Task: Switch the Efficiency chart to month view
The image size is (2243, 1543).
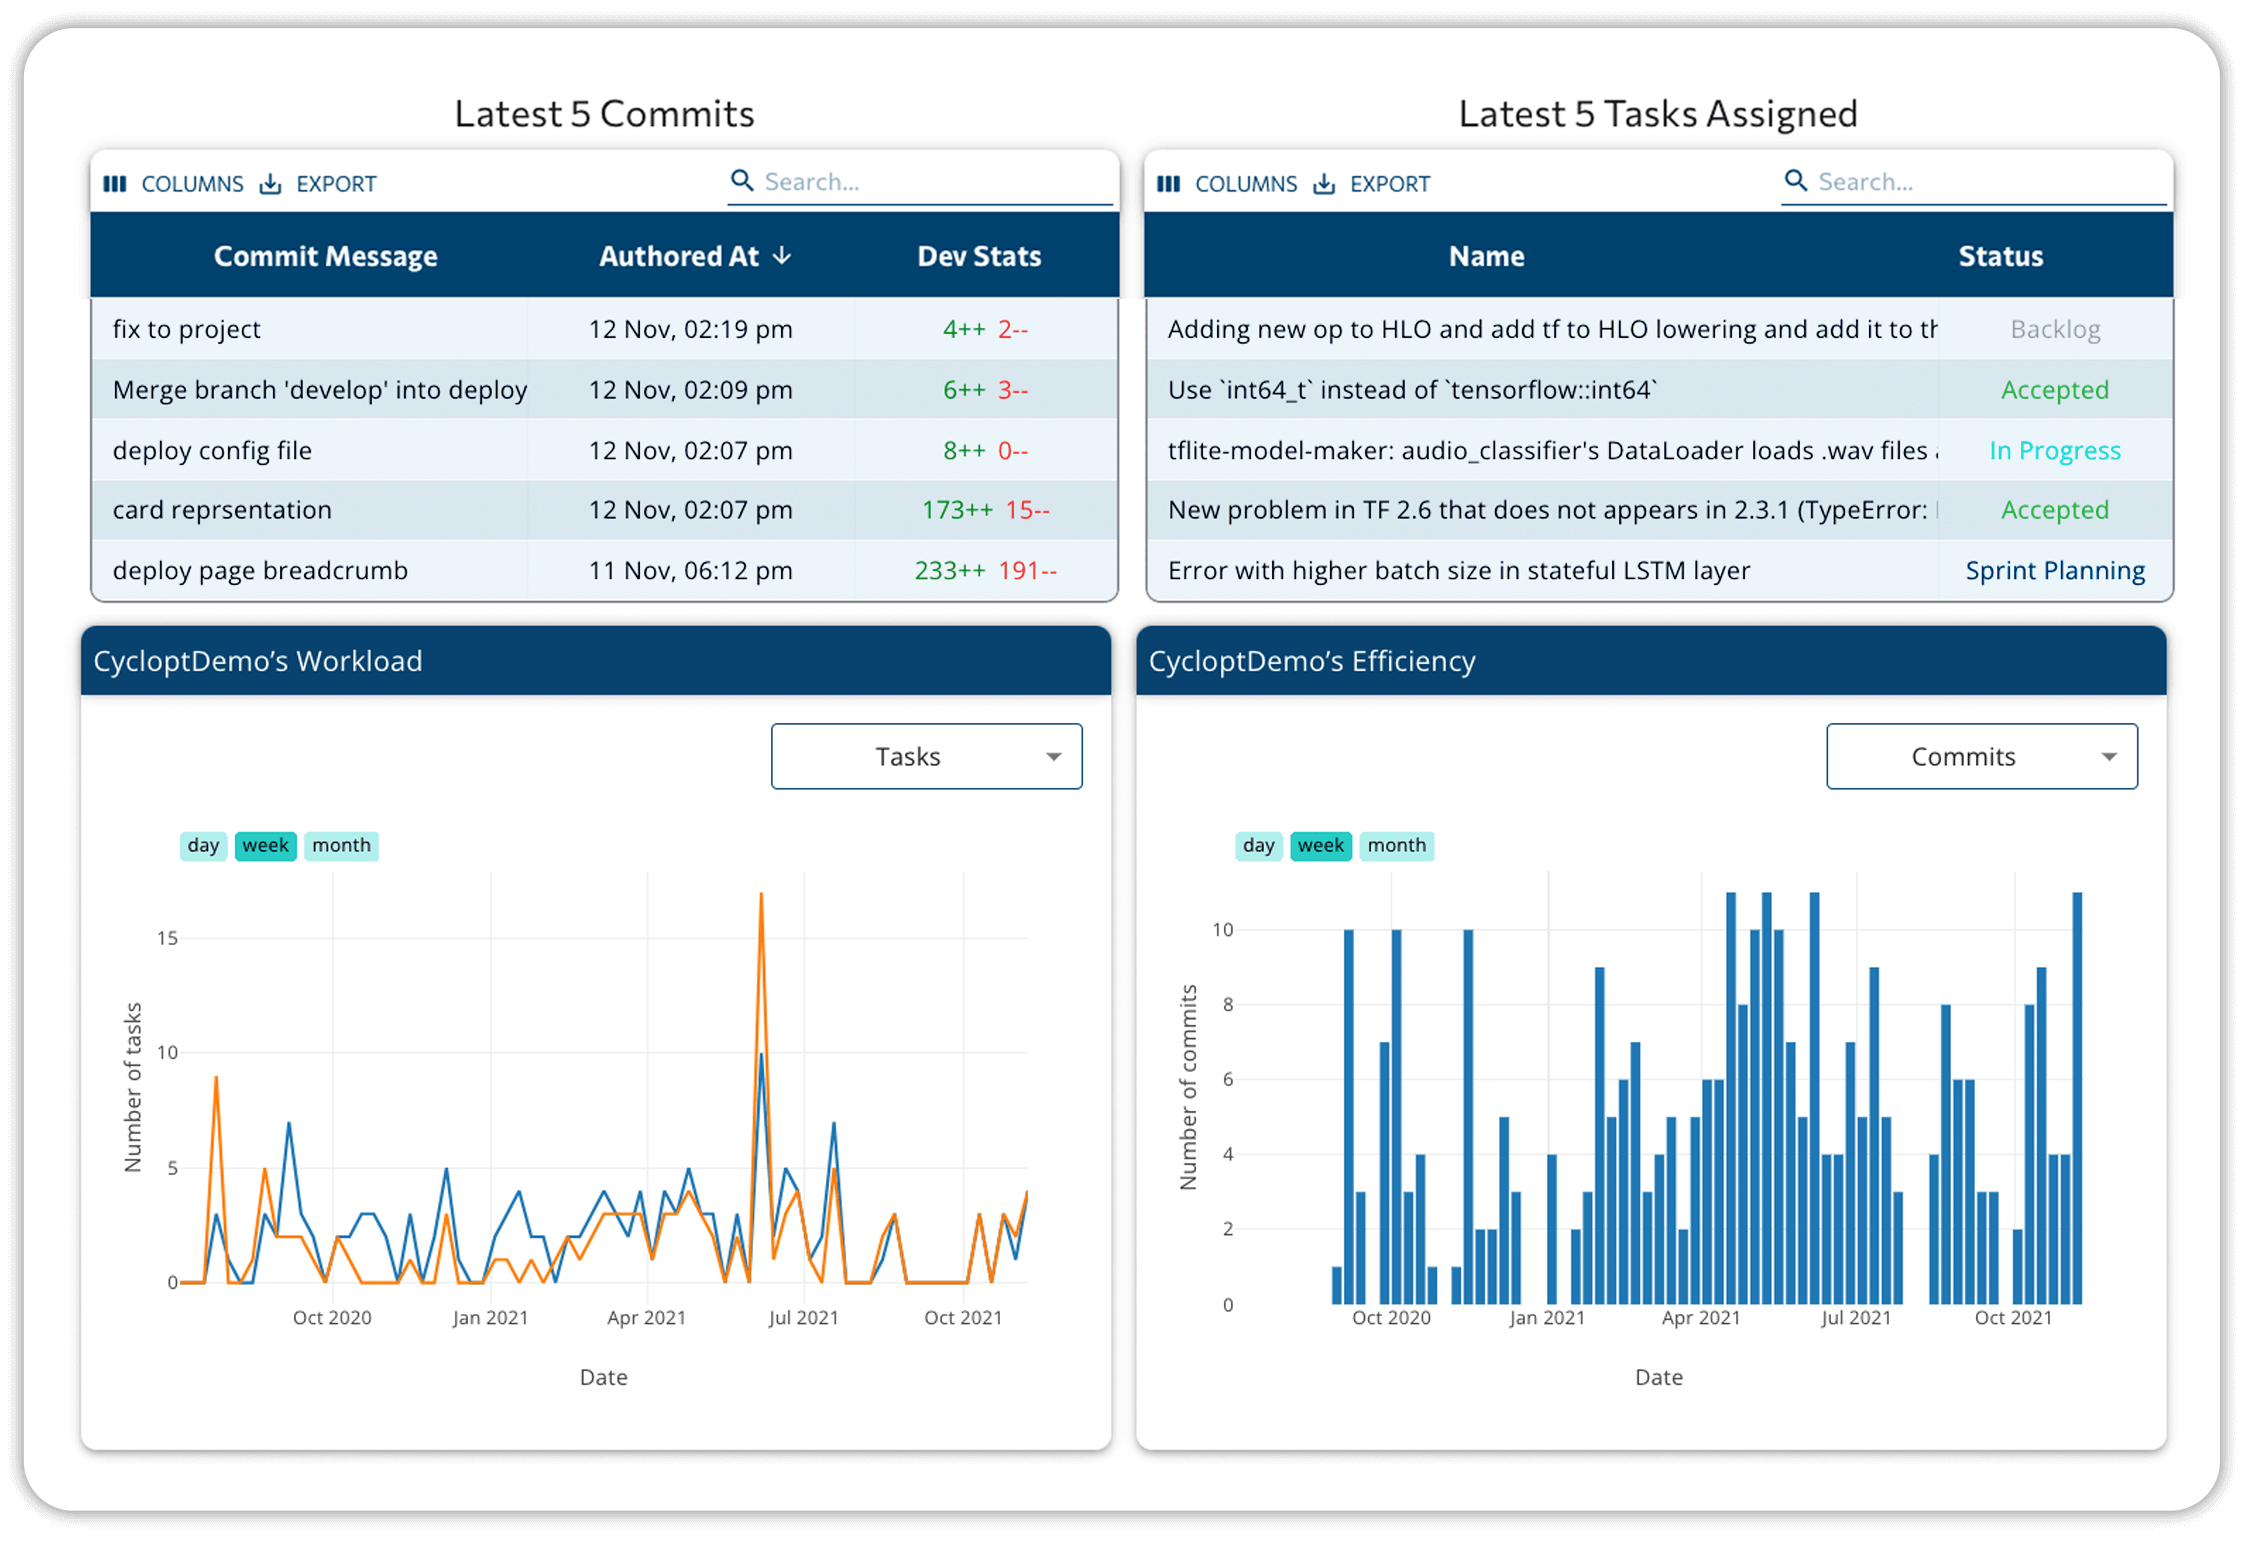Action: coord(1396,846)
